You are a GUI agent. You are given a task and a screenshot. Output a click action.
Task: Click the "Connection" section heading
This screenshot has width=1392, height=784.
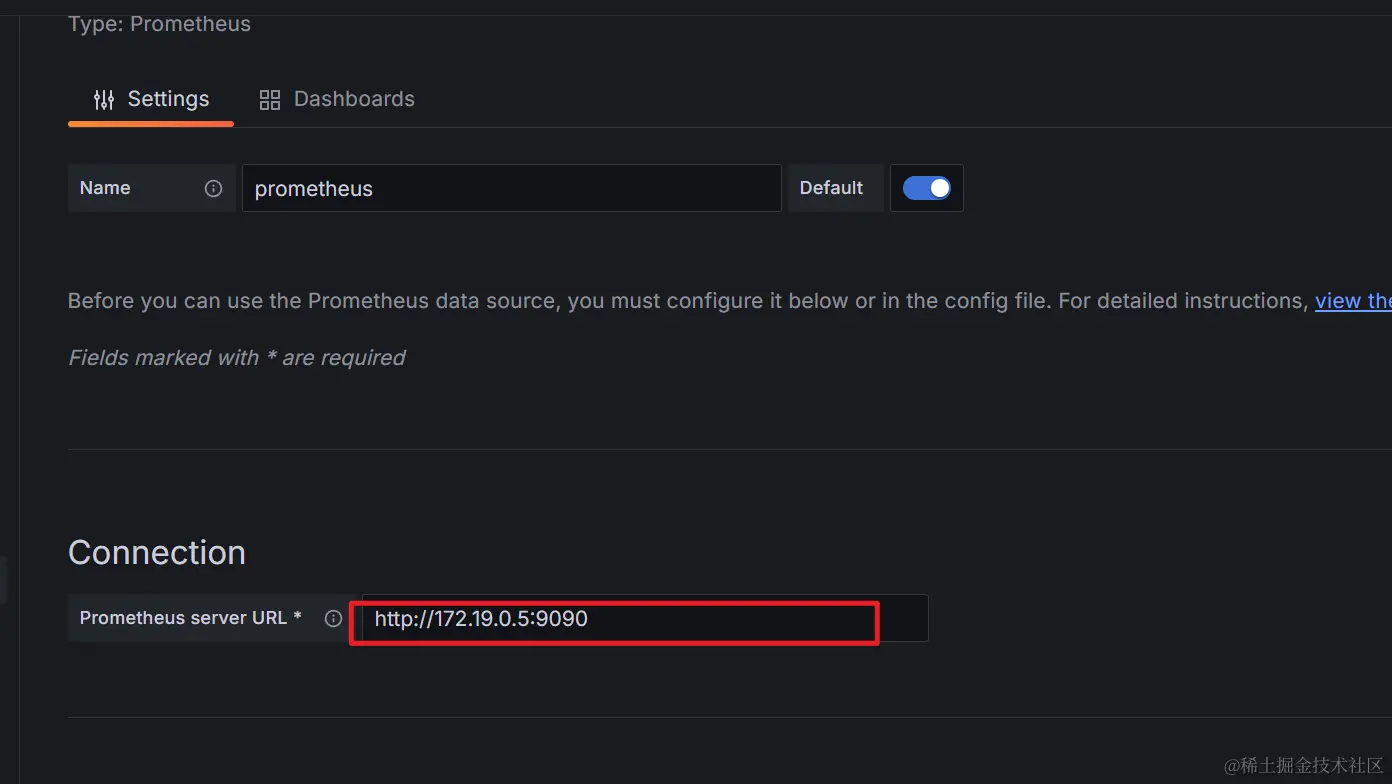click(x=157, y=553)
